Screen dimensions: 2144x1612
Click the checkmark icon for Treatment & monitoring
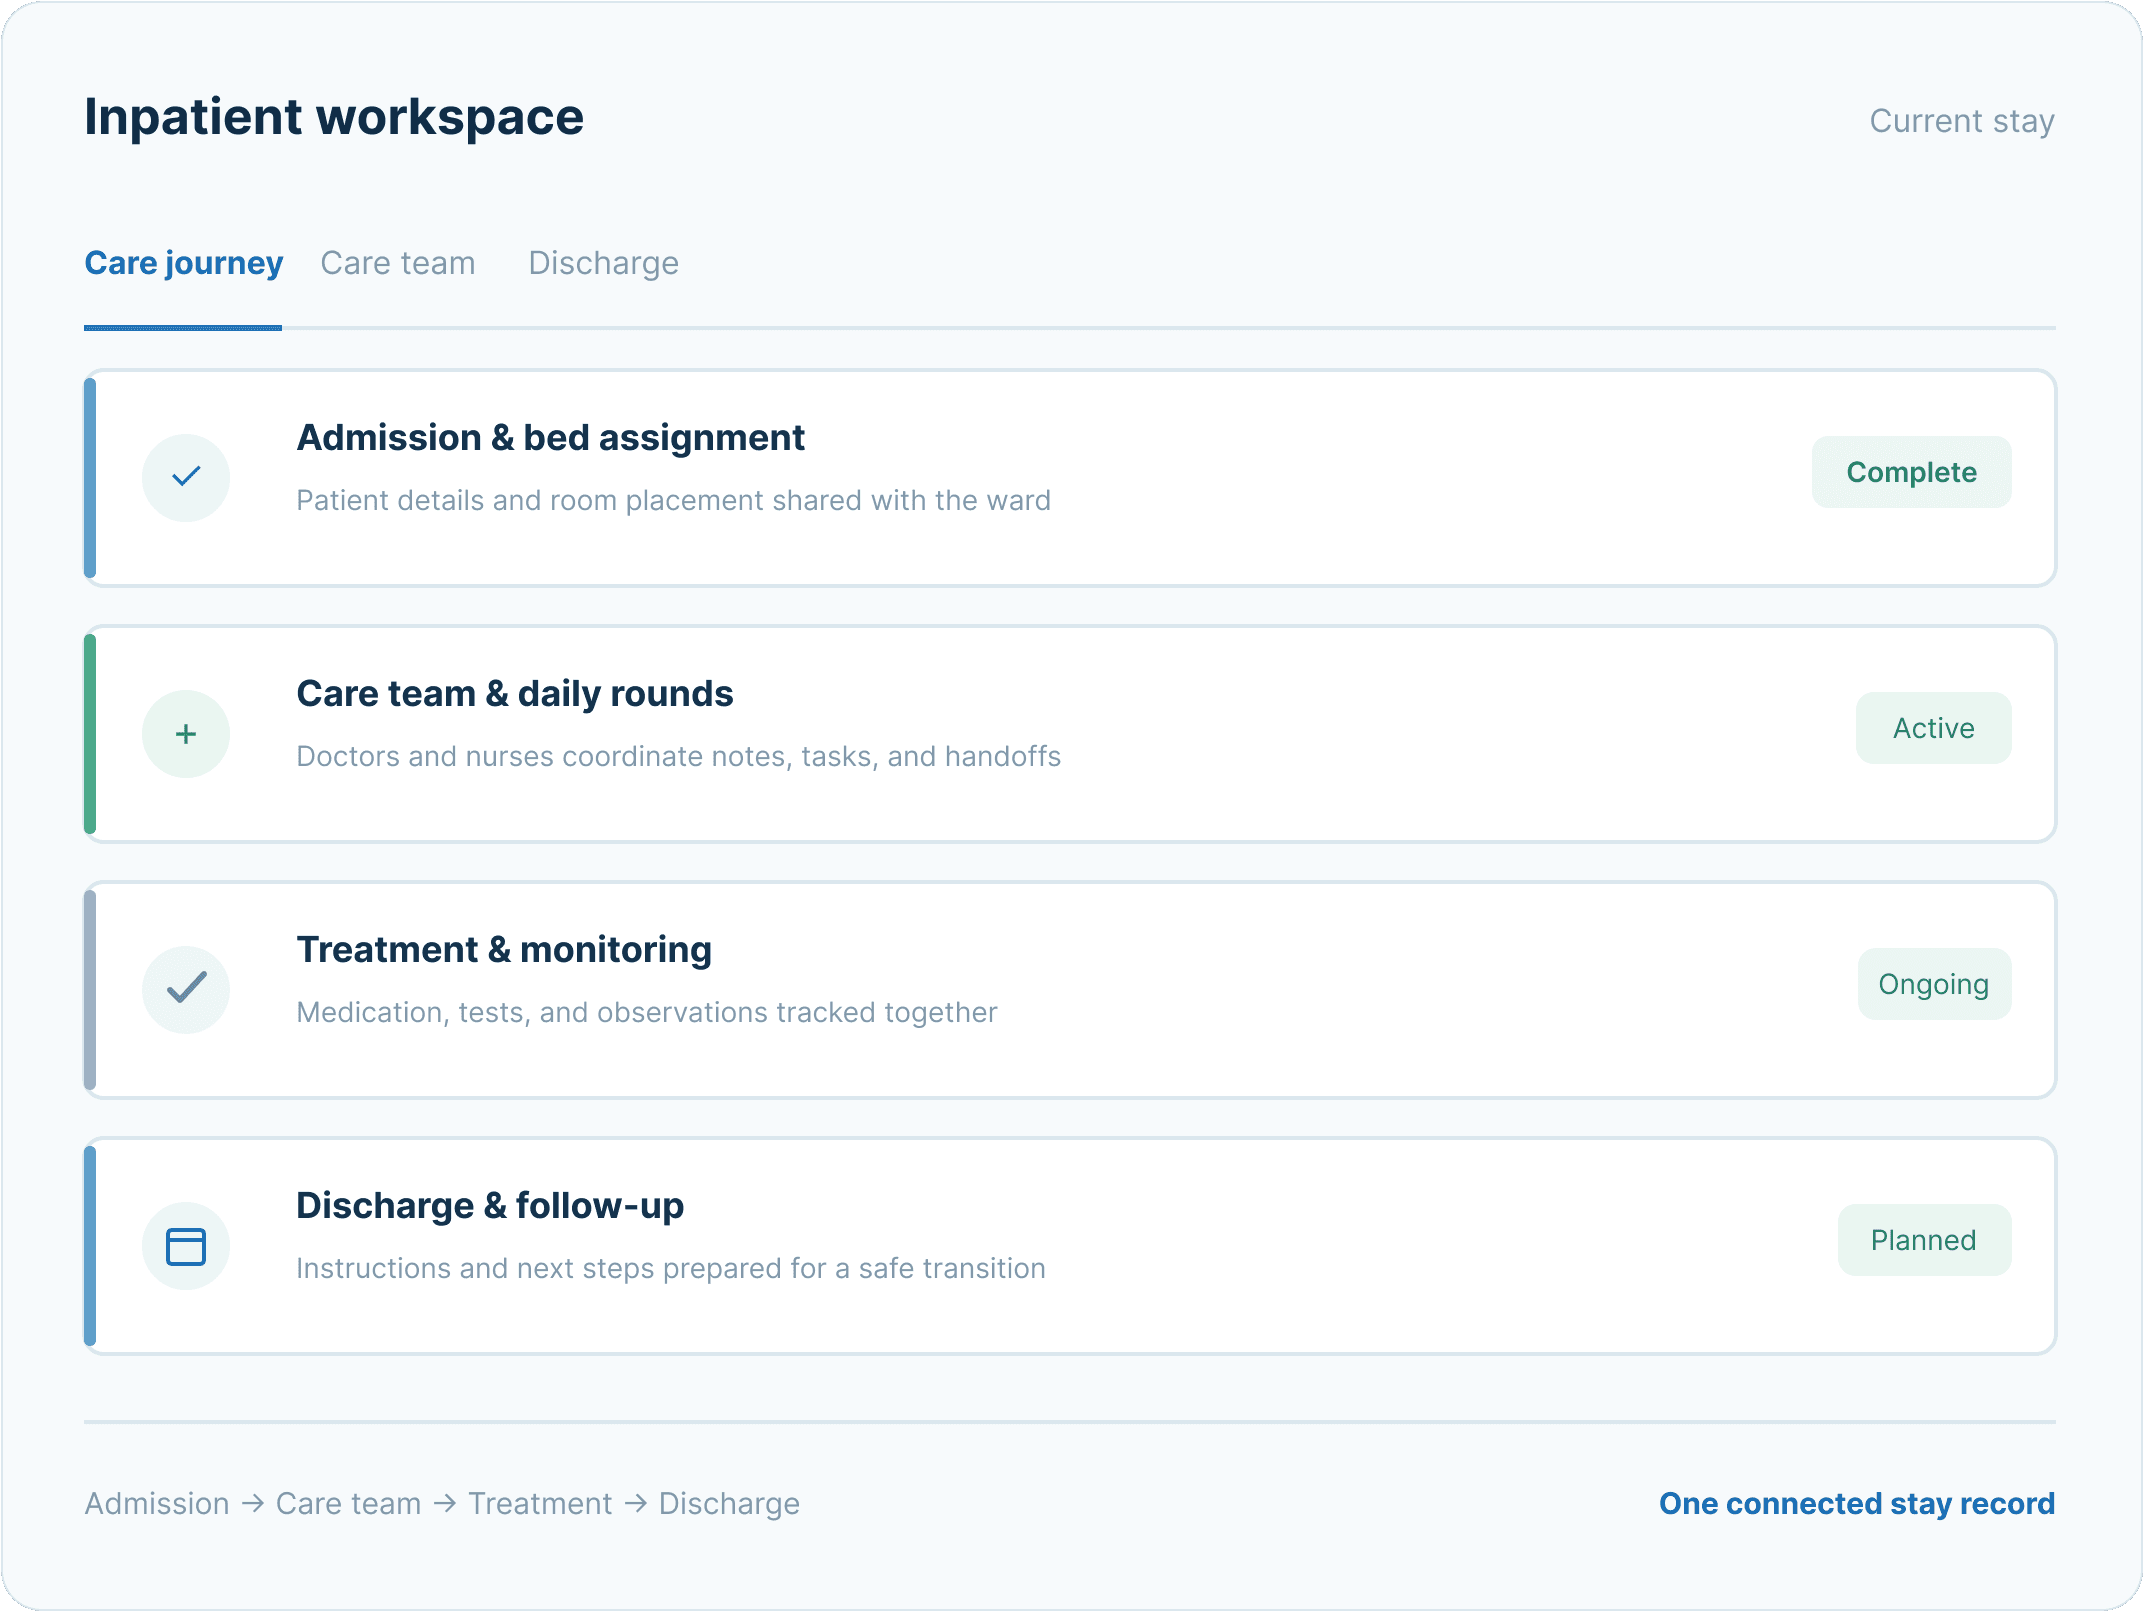186,989
